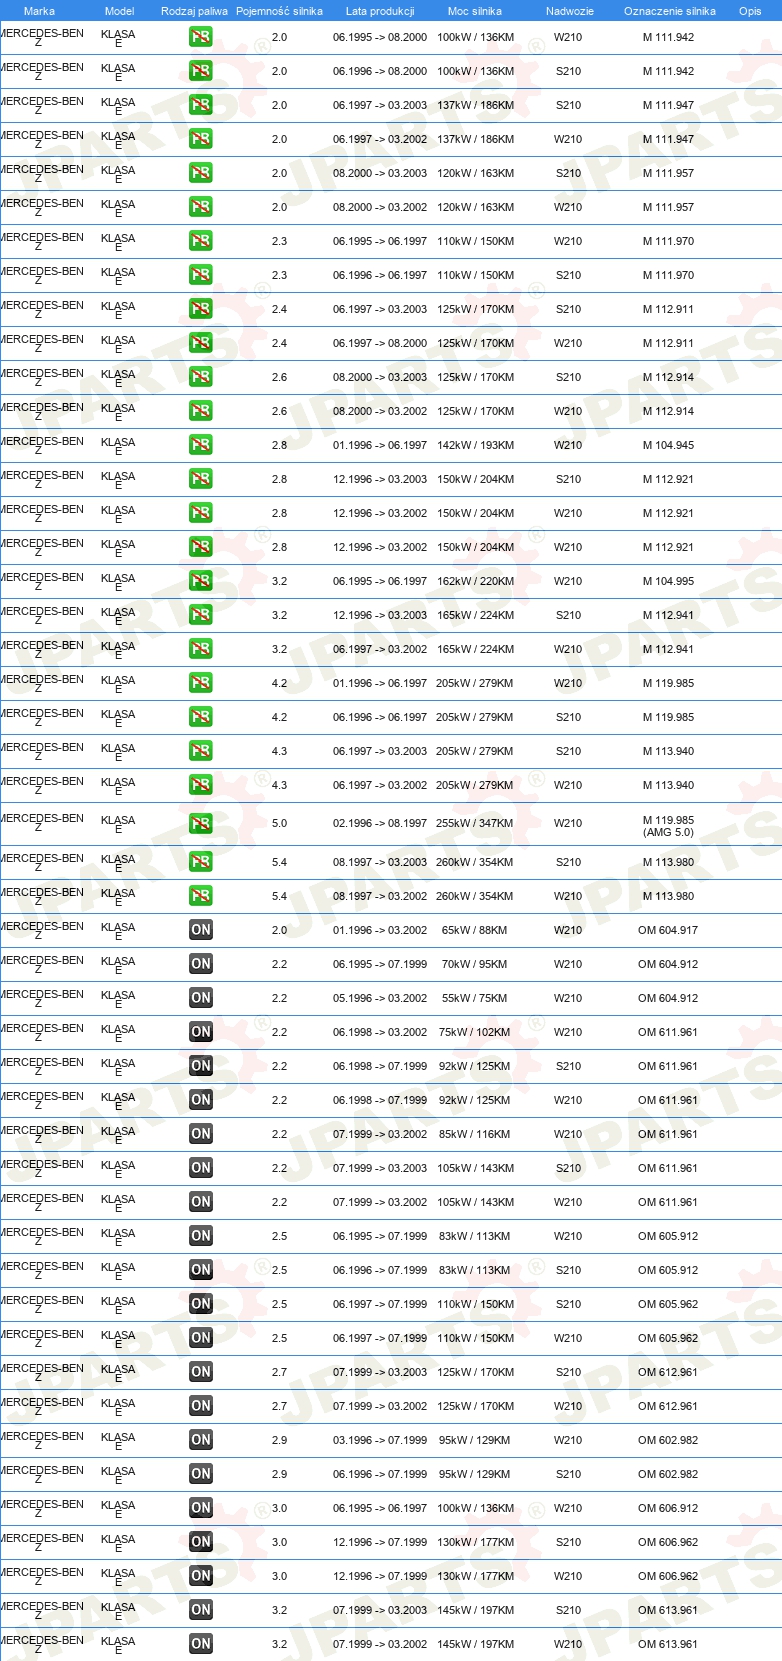The image size is (782, 1661).
Task: Click the 'Pojemność silnika' column header
Action: (279, 11)
